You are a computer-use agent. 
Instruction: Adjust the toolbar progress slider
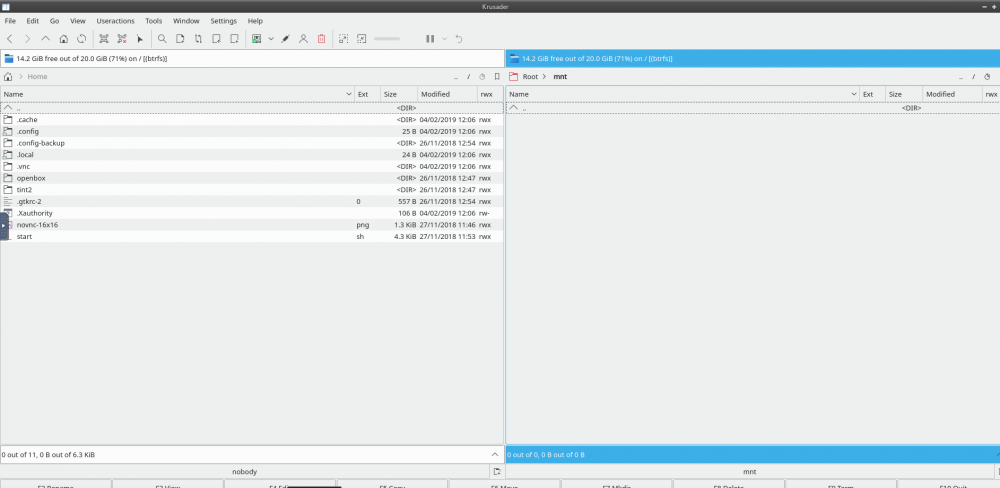(387, 39)
